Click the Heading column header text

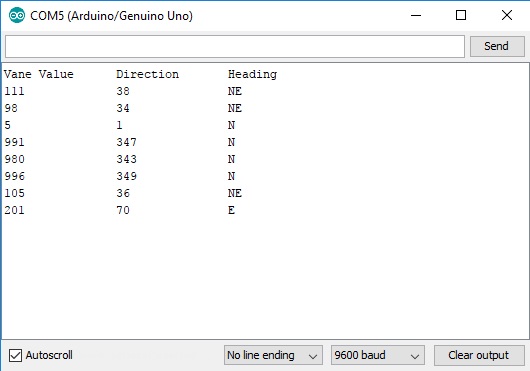pos(252,74)
